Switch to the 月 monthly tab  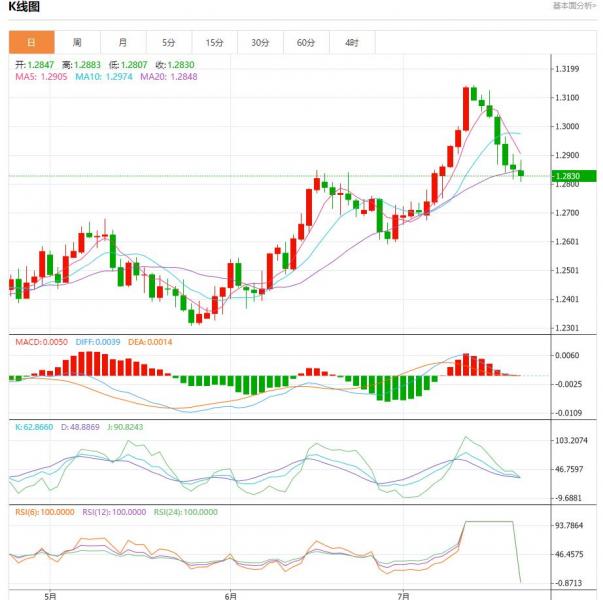pos(123,42)
